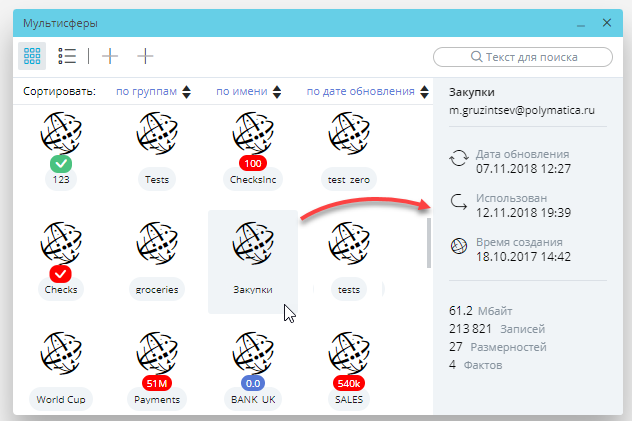Click the second plus icon in toolbar
This screenshot has height=421, width=632.
coord(145,56)
